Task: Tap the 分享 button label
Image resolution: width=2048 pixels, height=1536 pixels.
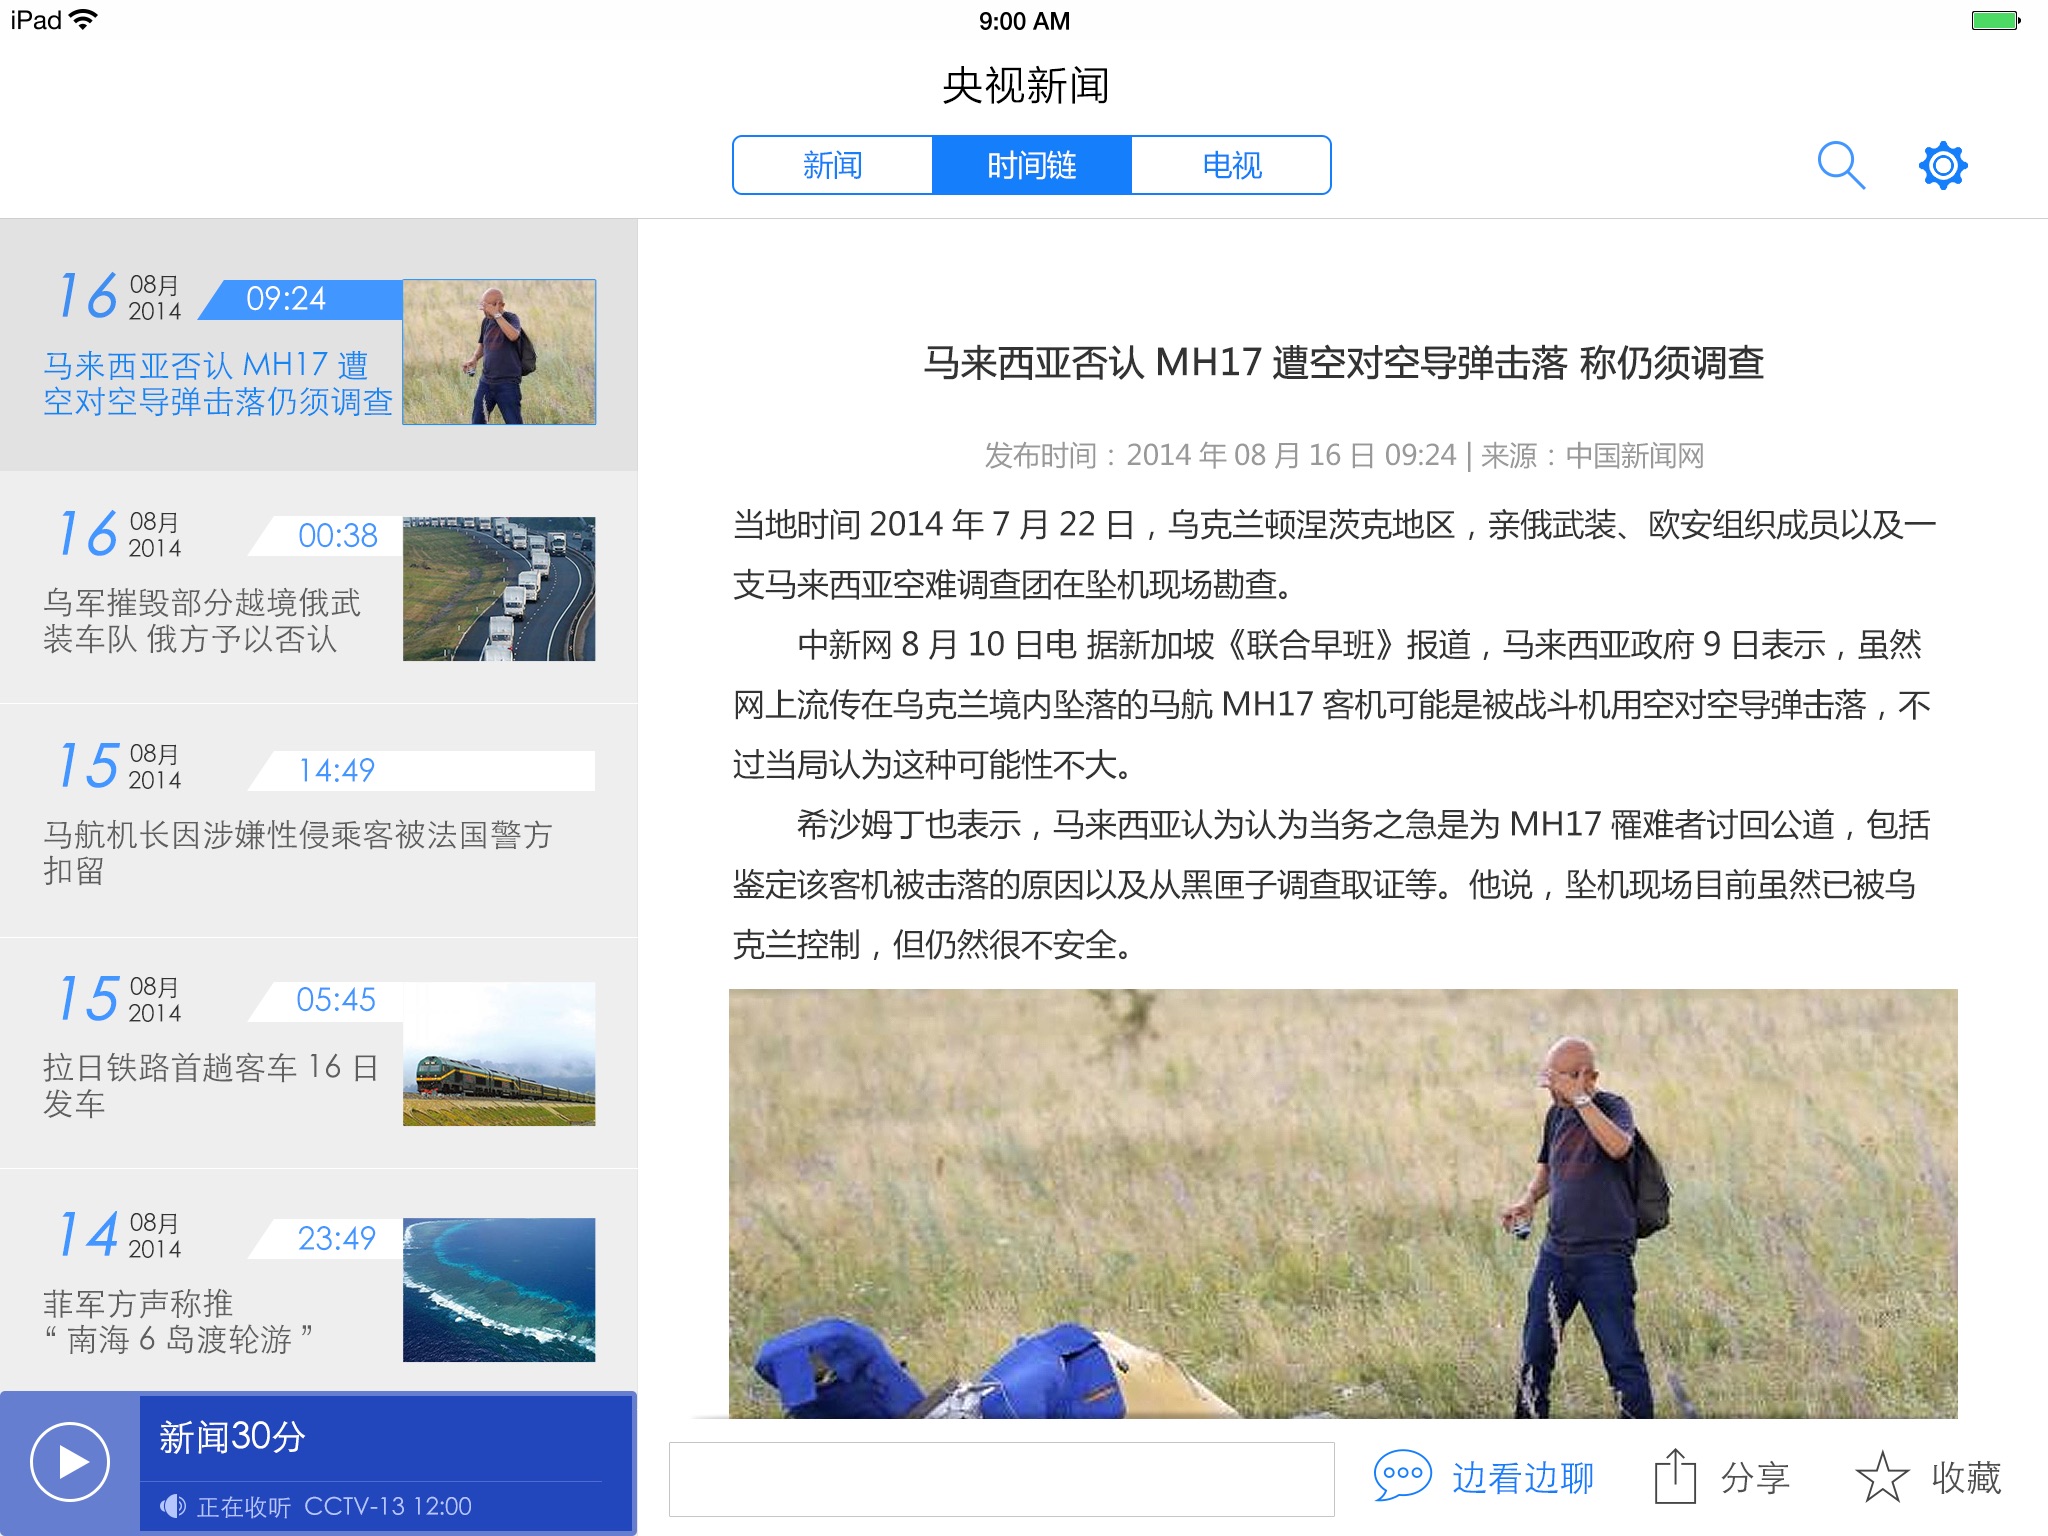Action: click(x=1755, y=1477)
